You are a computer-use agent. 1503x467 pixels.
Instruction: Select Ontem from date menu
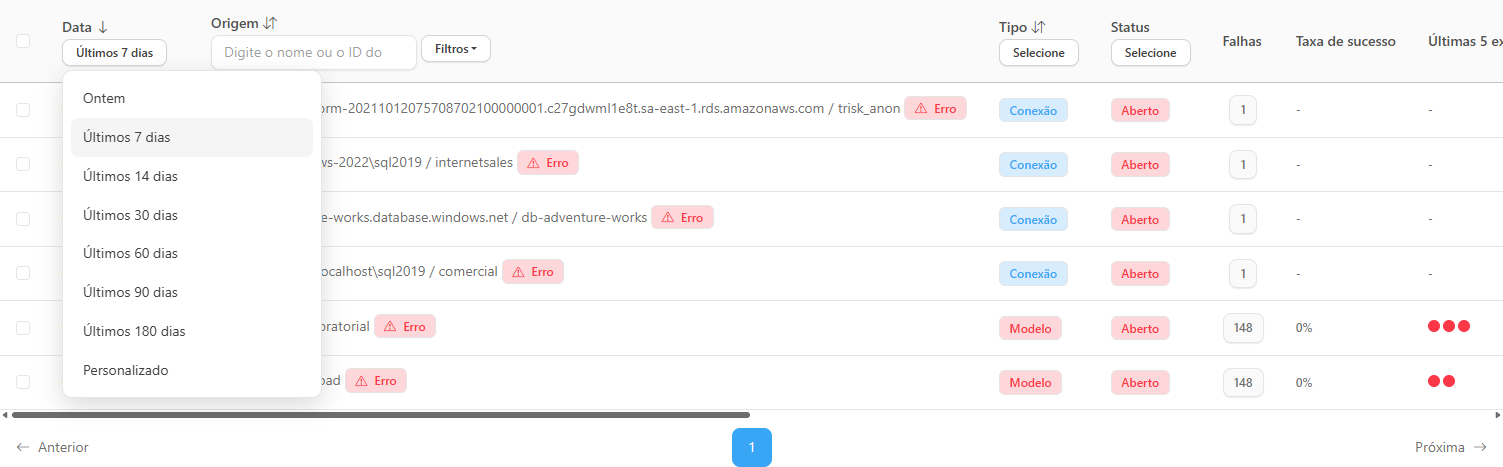point(192,98)
